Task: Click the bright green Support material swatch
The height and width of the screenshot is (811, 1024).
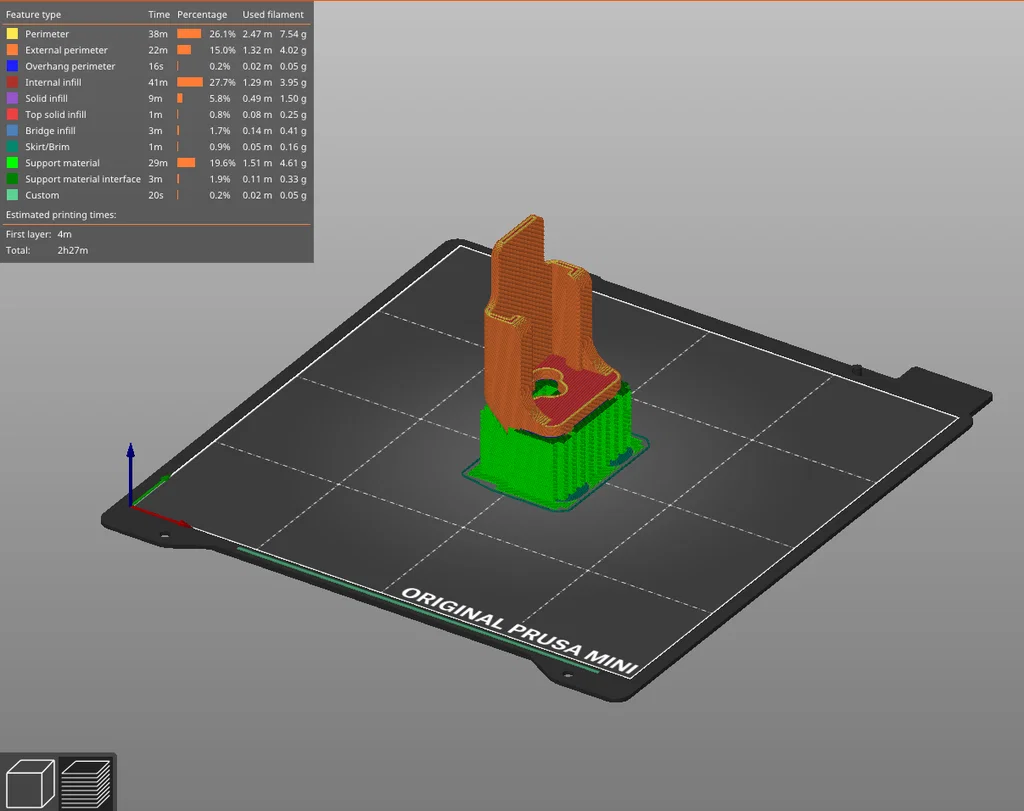Action: pyautogui.click(x=12, y=163)
